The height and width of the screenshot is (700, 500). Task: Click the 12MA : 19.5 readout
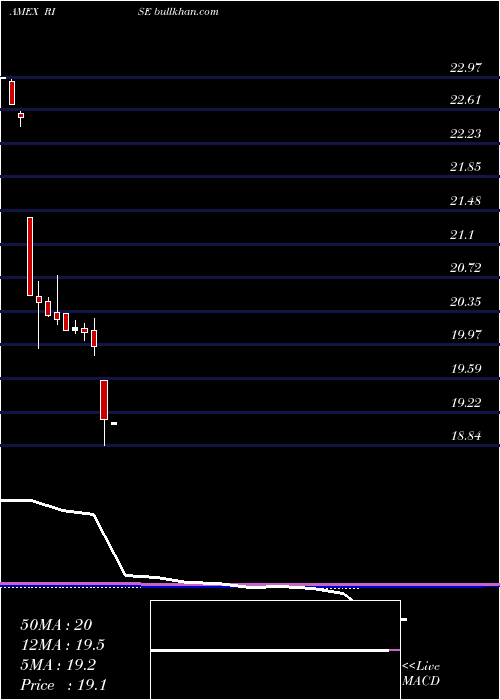pyautogui.click(x=62, y=645)
